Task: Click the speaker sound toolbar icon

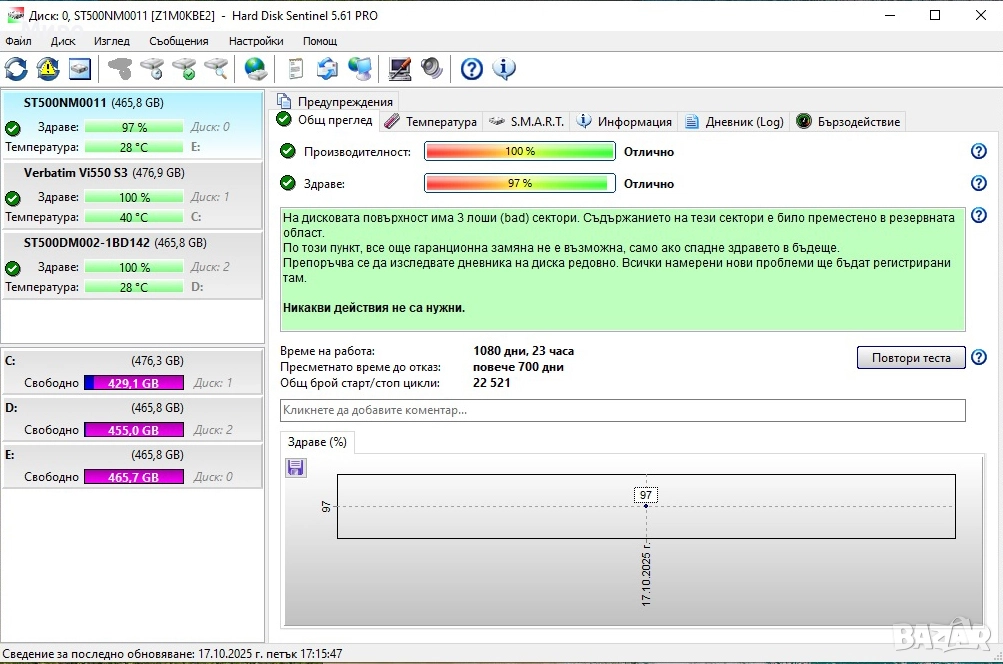Action: (432, 68)
